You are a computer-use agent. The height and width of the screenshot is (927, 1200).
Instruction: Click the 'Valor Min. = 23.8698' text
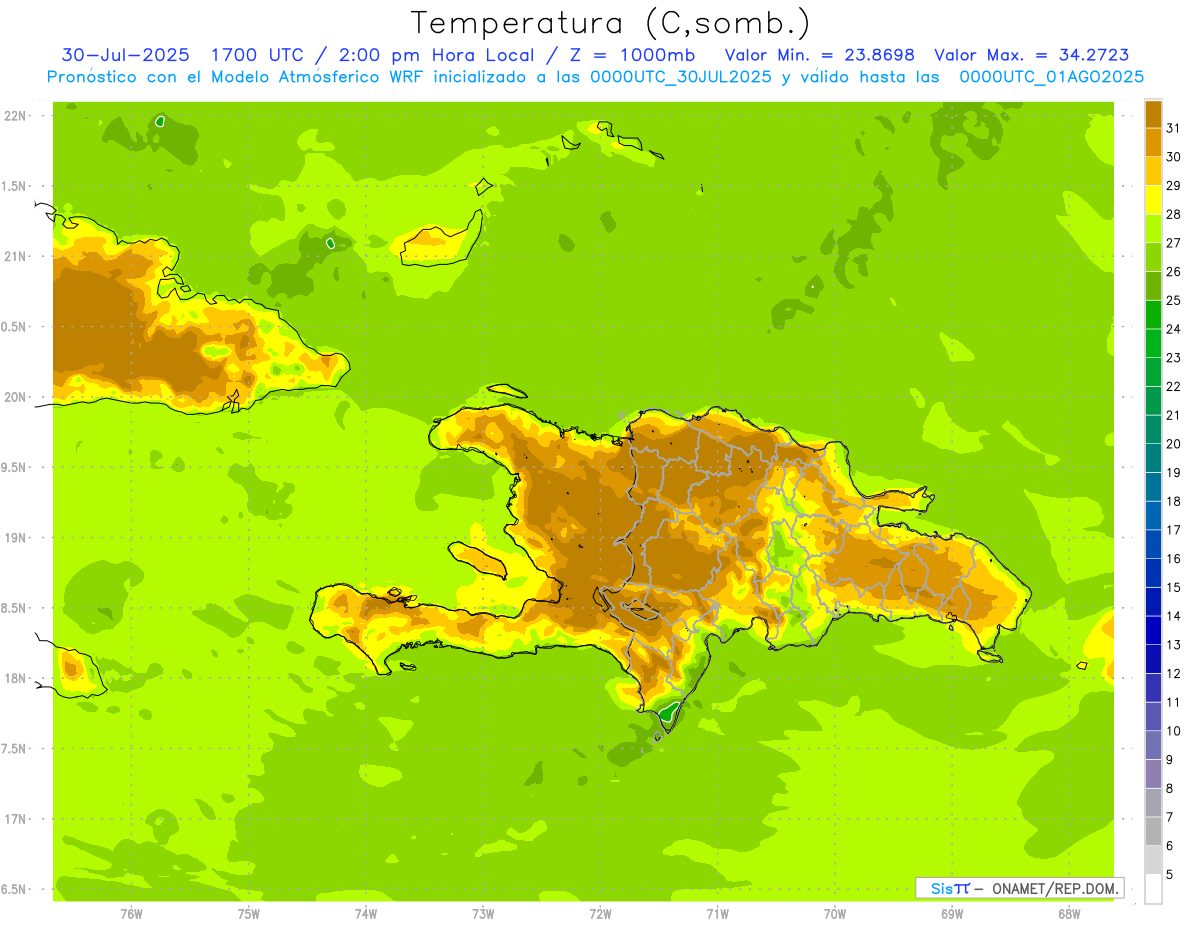(820, 55)
